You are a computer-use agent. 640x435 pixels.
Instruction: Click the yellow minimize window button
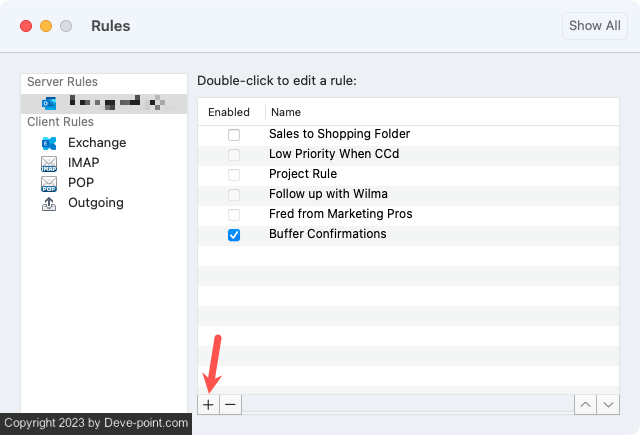[x=46, y=26]
